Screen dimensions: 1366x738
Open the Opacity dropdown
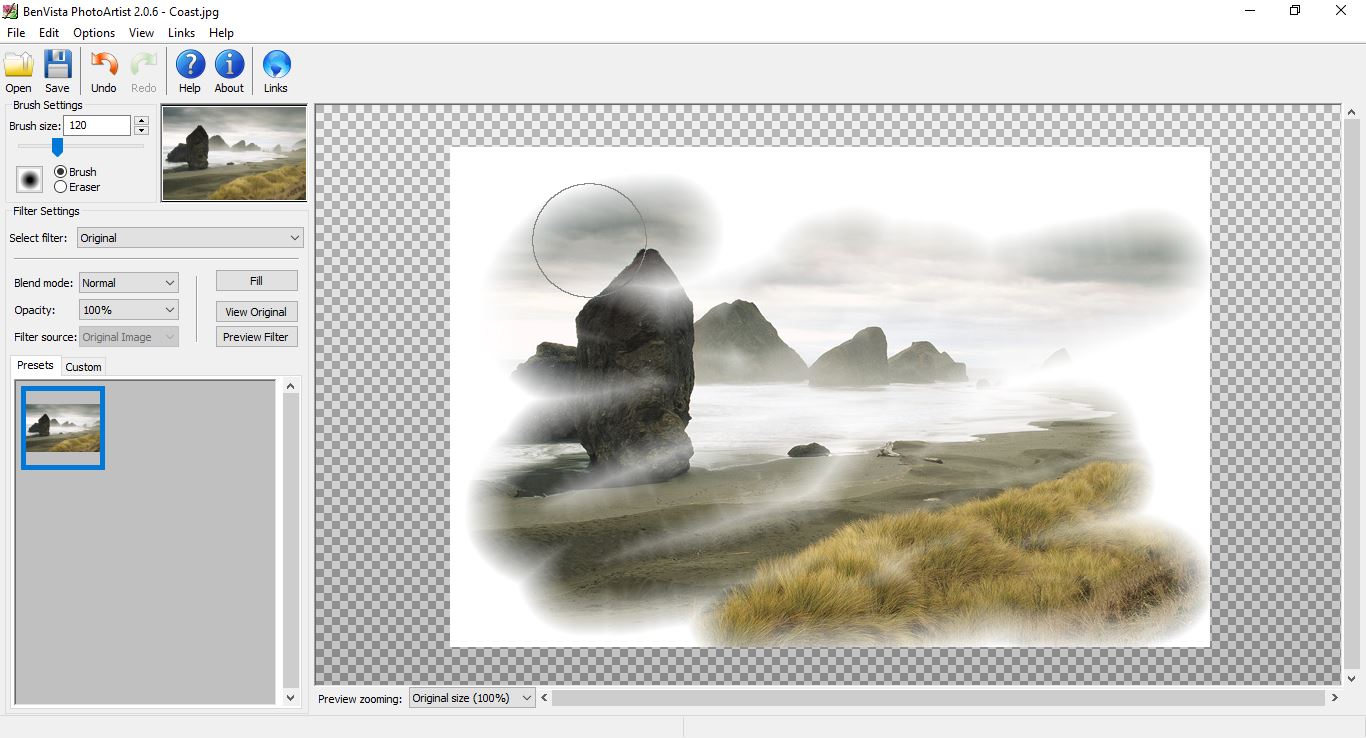coord(129,310)
